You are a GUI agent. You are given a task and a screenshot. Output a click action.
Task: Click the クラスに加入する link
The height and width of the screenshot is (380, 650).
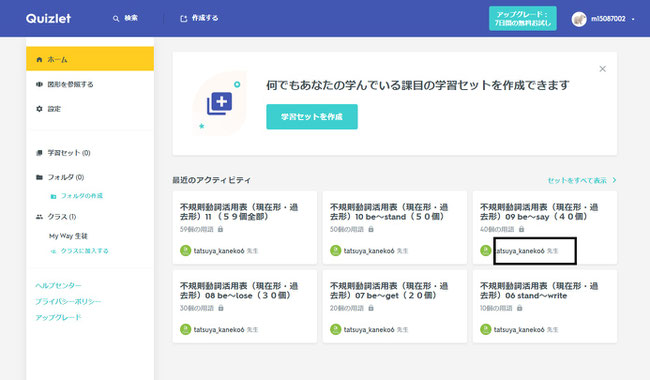(85, 251)
